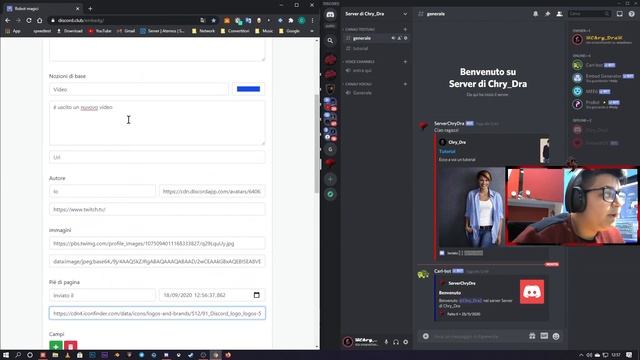Click the title field containing 'Video'

(139, 89)
